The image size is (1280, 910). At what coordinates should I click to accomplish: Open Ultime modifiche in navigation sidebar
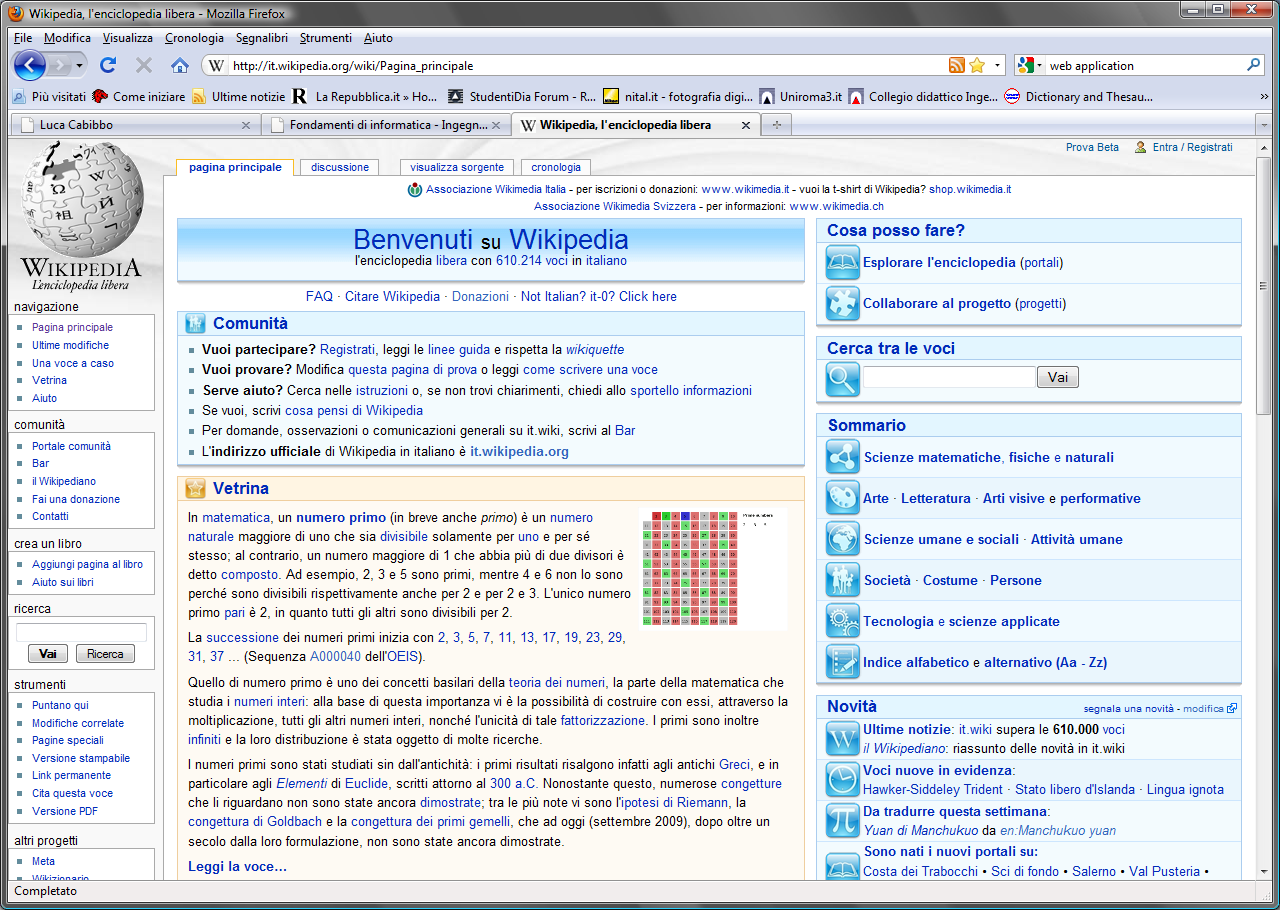(70, 345)
